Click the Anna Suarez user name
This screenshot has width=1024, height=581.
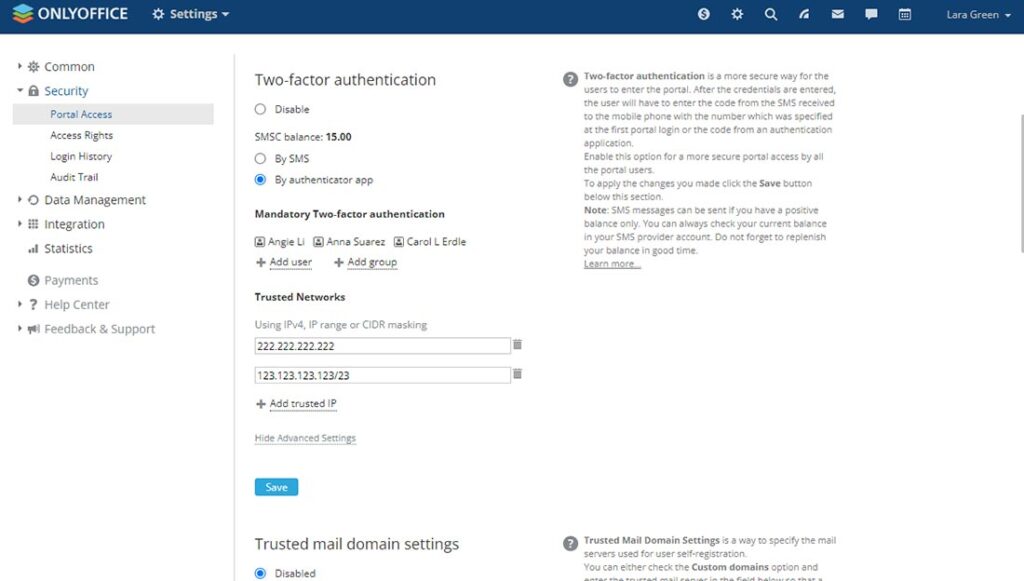[356, 242]
